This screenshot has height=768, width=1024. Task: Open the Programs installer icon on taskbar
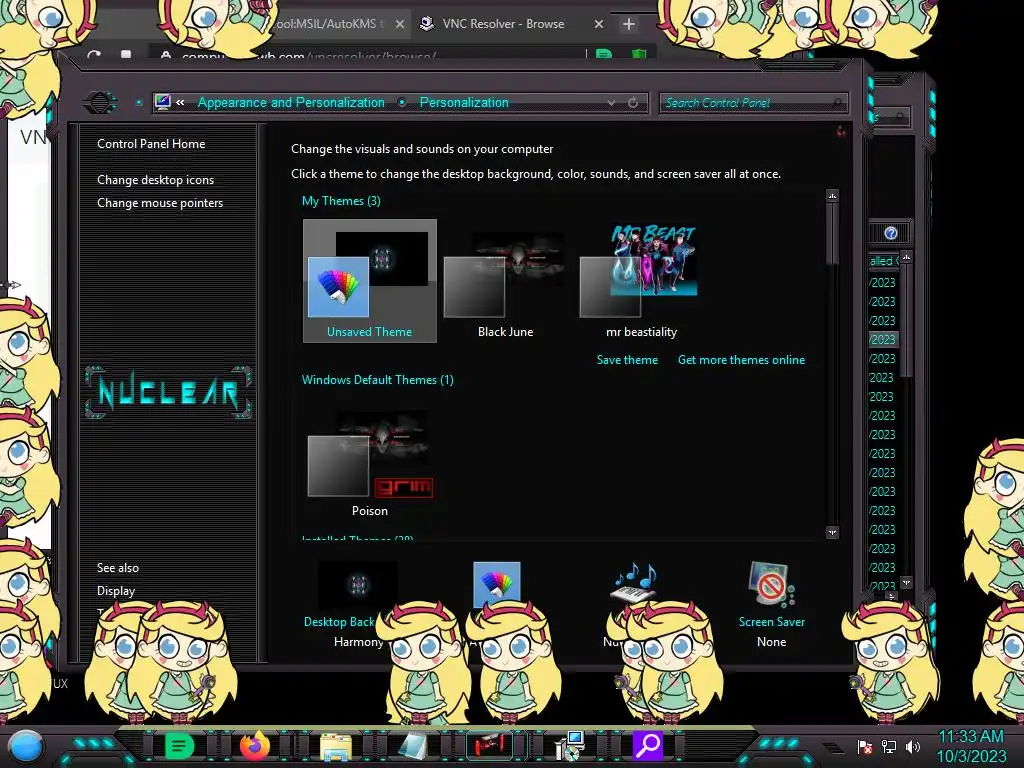569,746
